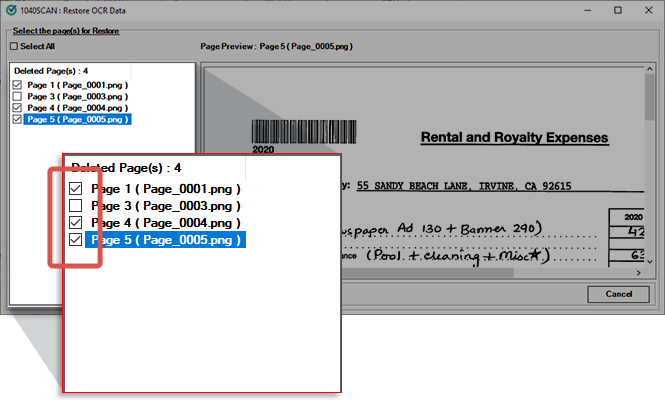Uncheck Page 4 checkbox in the small list
Image resolution: width=665 pixels, height=400 pixels.
(16, 108)
